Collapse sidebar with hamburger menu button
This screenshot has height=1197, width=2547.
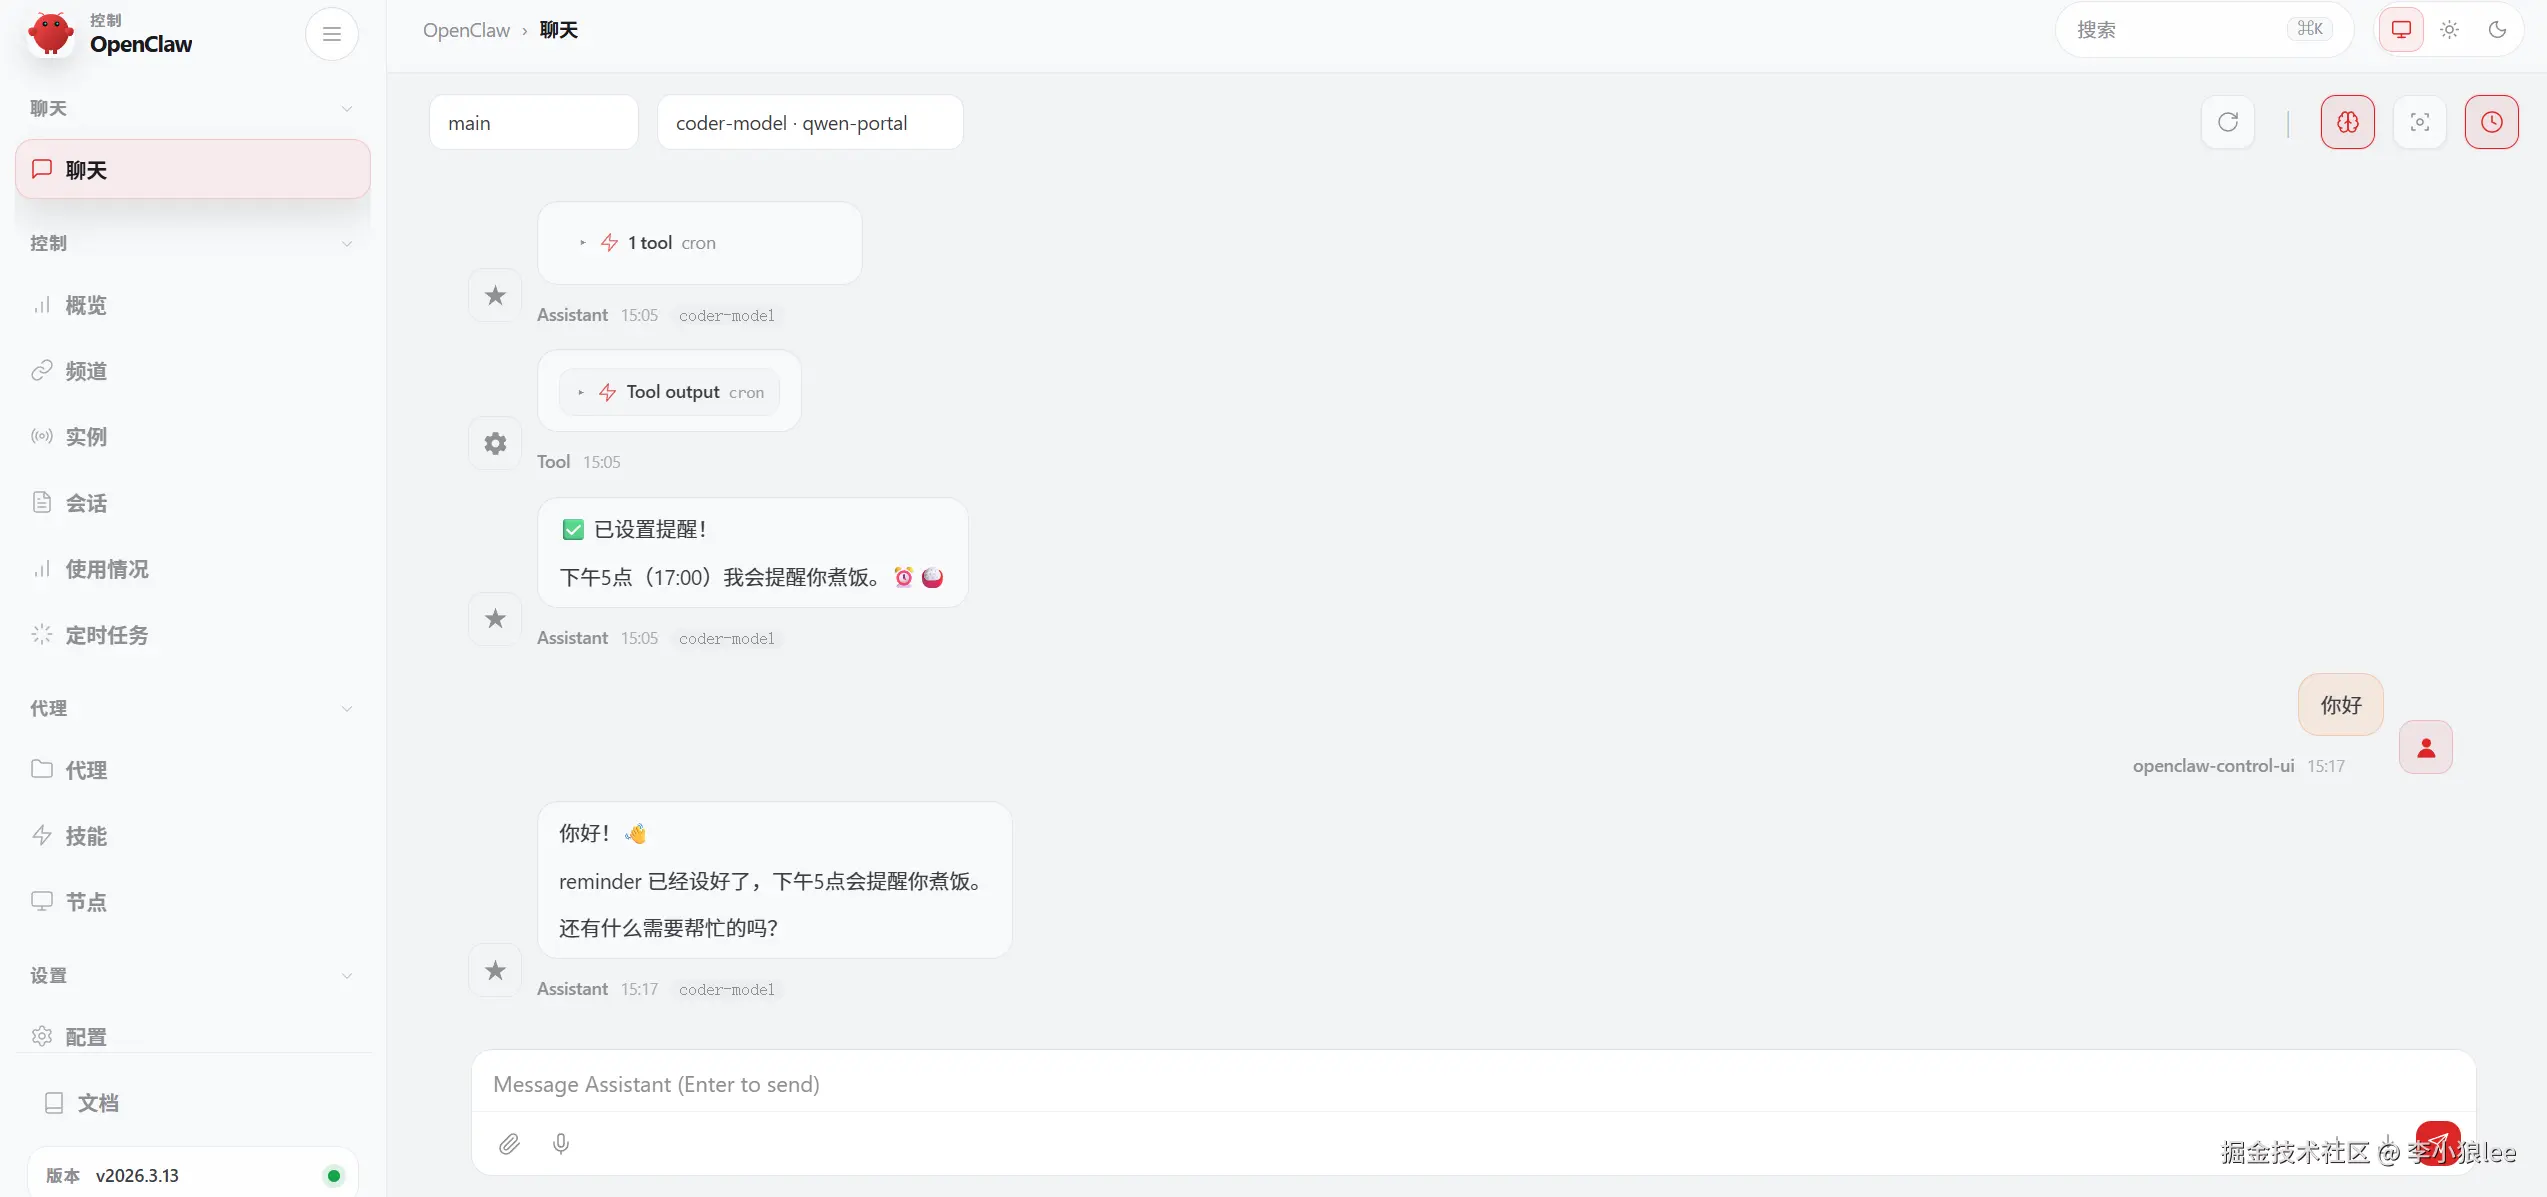tap(332, 34)
